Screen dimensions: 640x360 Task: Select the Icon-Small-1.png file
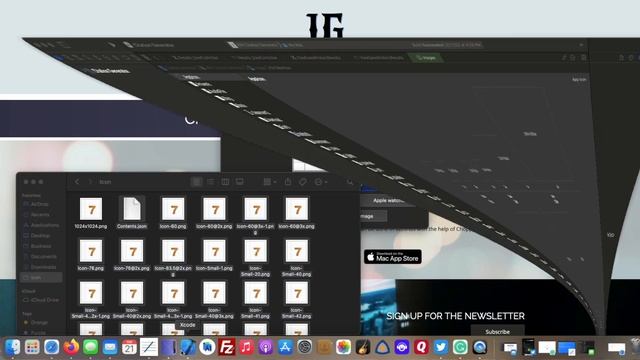pos(214,255)
